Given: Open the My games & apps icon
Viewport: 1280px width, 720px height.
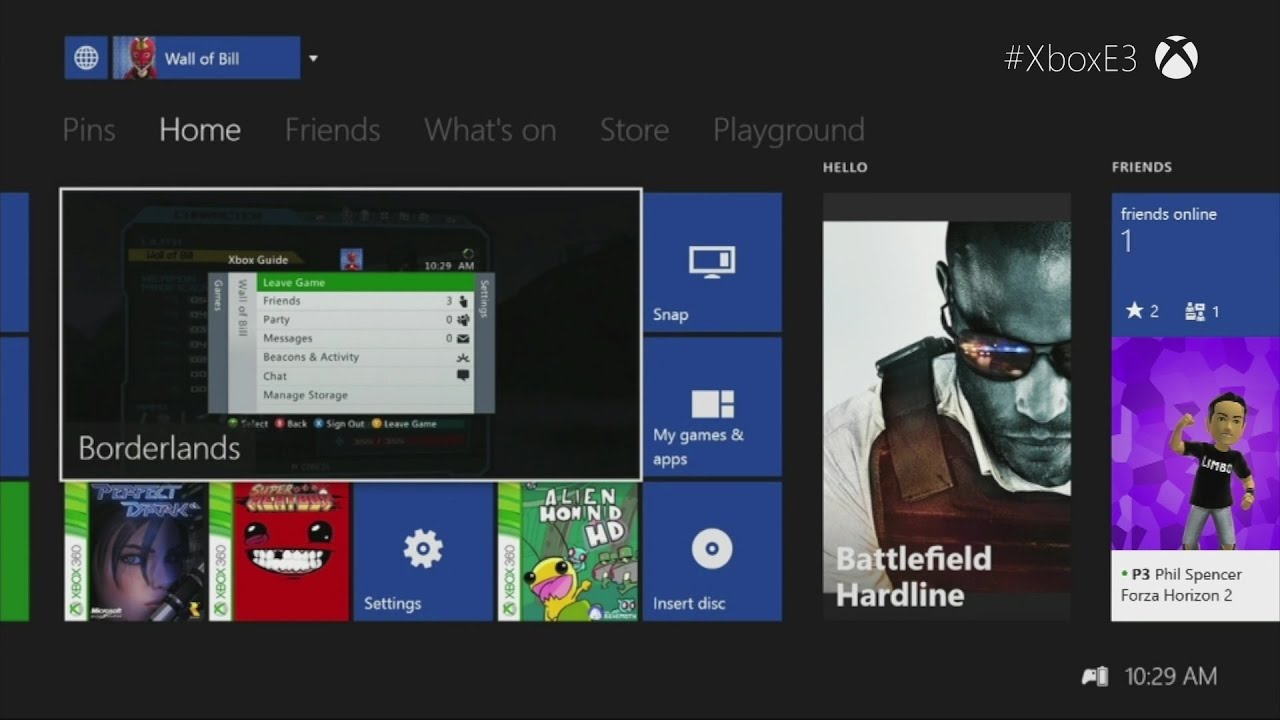Looking at the screenshot, I should pyautogui.click(x=712, y=404).
